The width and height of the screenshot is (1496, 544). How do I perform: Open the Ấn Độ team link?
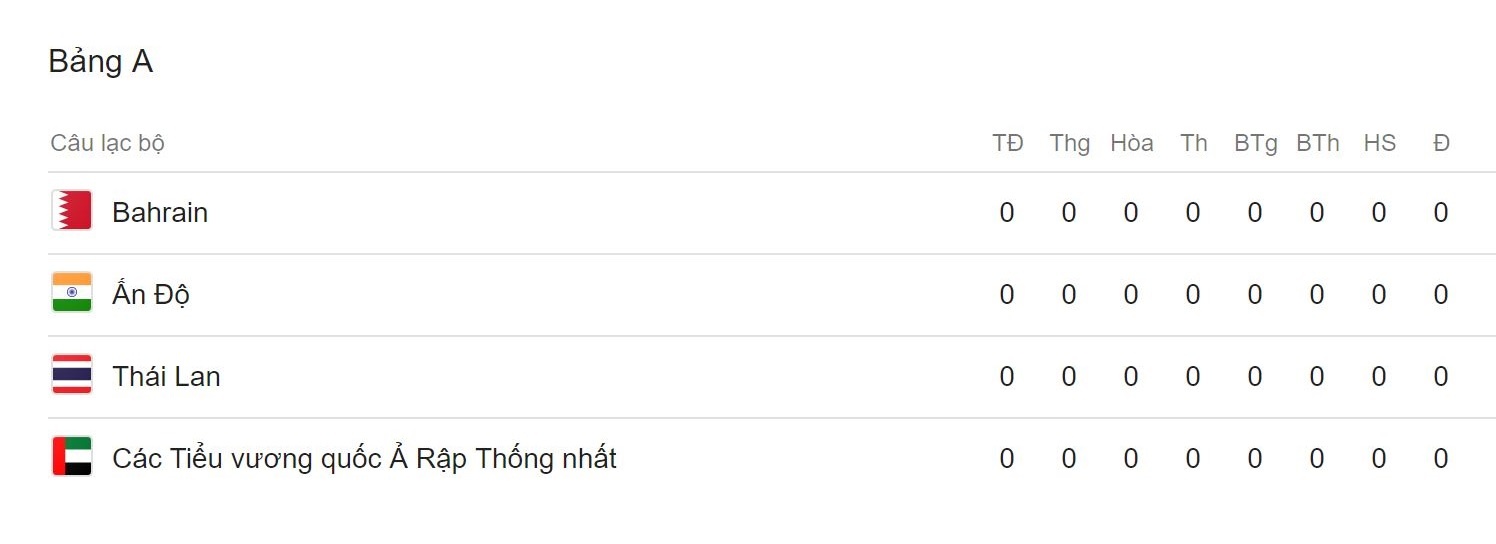(x=151, y=295)
